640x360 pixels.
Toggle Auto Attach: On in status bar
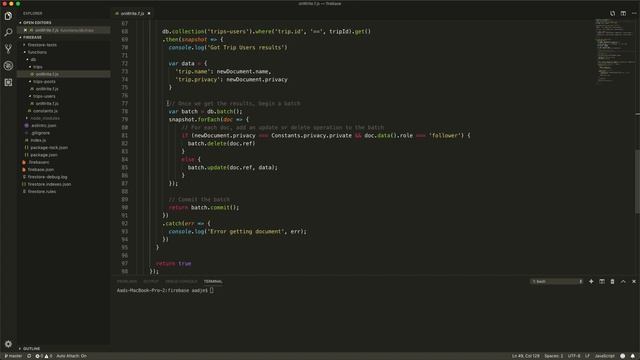pos(71,356)
